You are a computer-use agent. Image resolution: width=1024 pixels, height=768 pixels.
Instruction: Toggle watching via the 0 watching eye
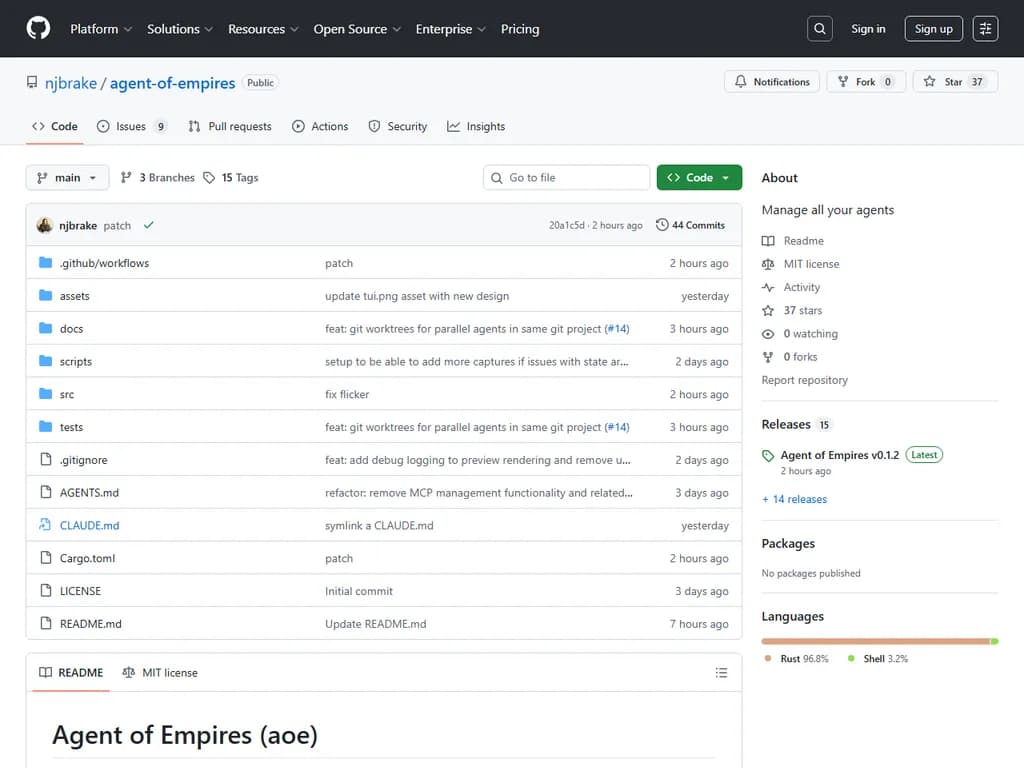(x=767, y=333)
